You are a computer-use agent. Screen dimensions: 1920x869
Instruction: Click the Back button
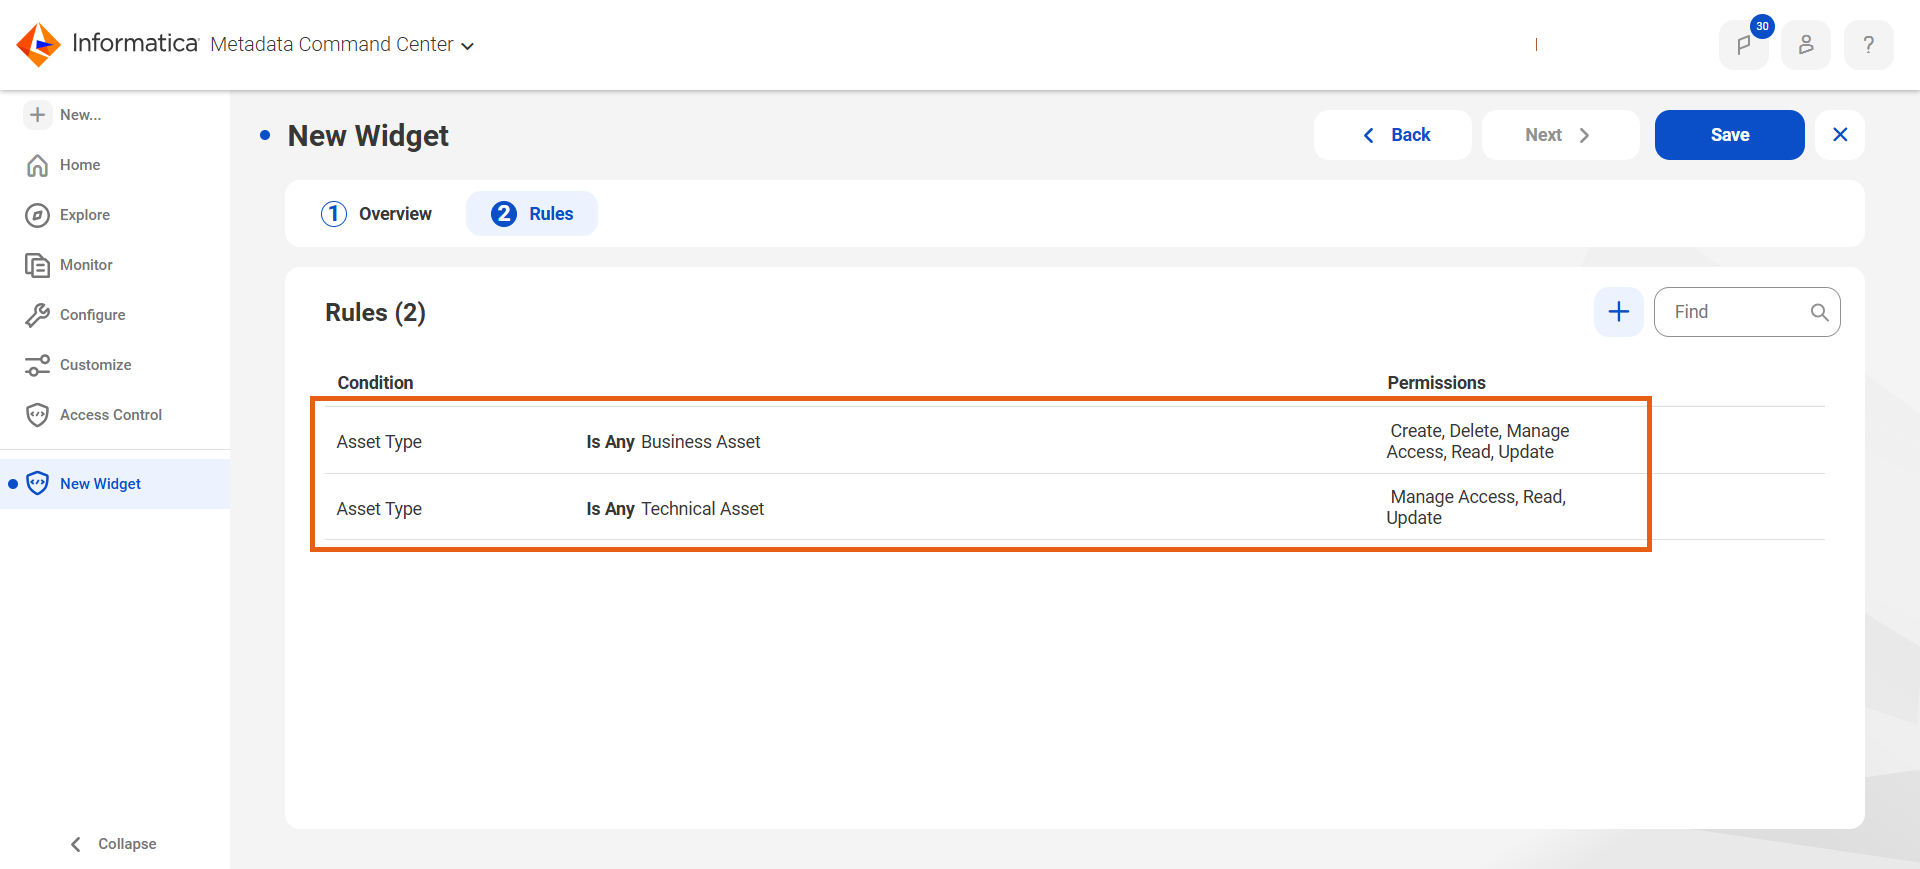[1392, 135]
